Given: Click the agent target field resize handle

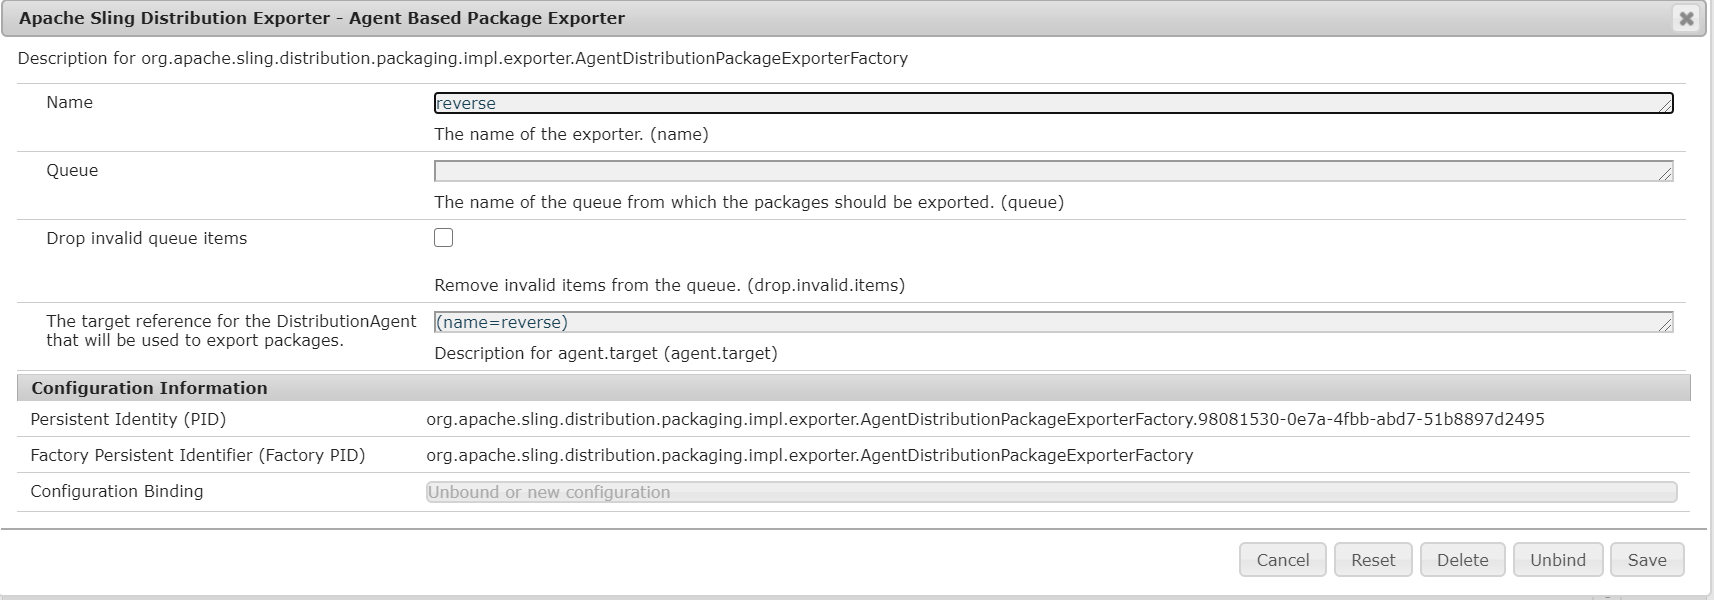Looking at the screenshot, I should tap(1665, 325).
